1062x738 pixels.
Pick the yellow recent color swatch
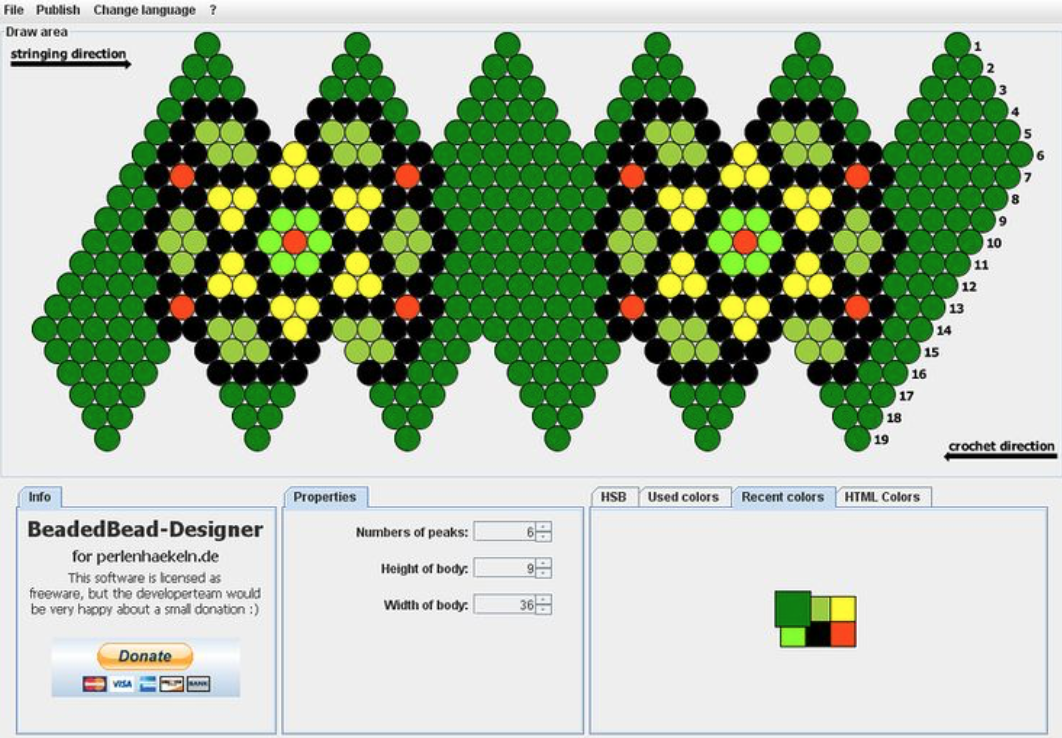point(843,609)
